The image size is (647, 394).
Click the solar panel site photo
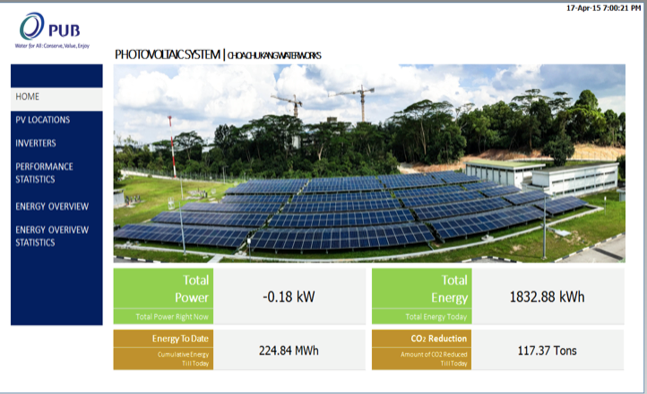pos(369,163)
